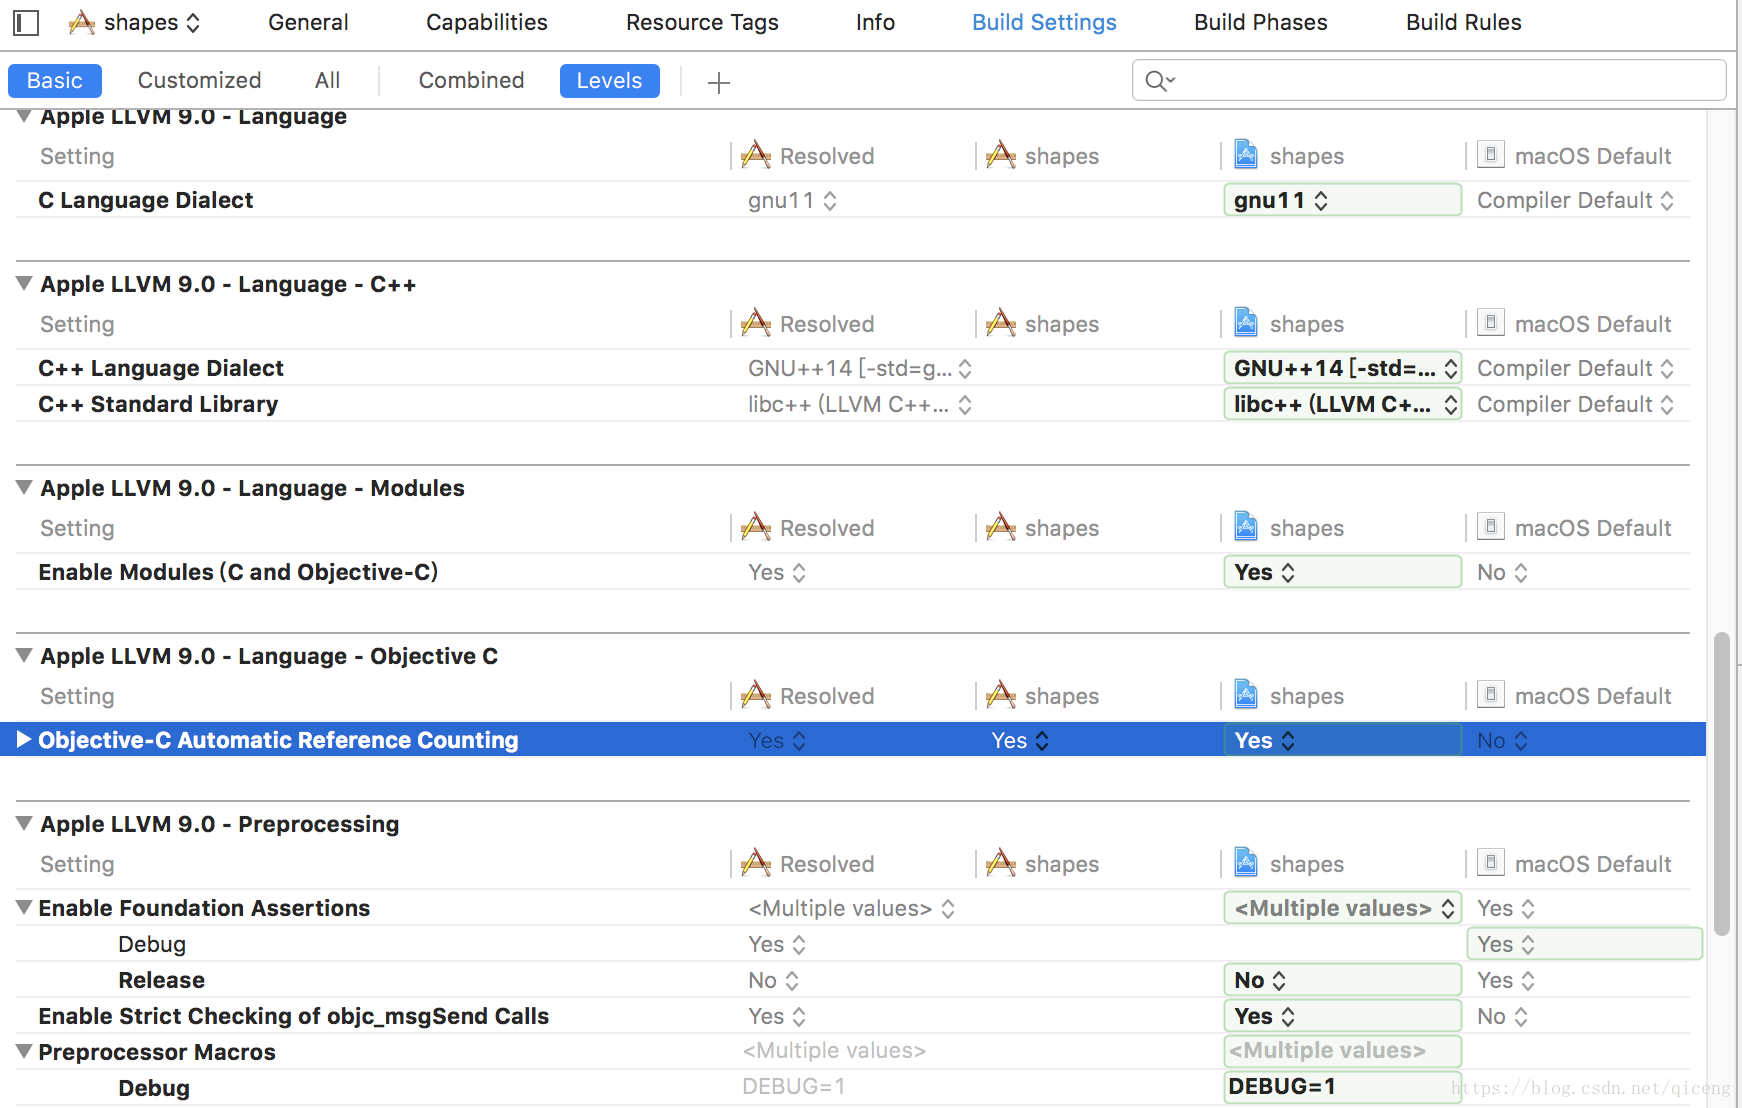Open Foundation Assertions Multiple values dropdown
Screen dimensions: 1742x1108
coord(1342,908)
